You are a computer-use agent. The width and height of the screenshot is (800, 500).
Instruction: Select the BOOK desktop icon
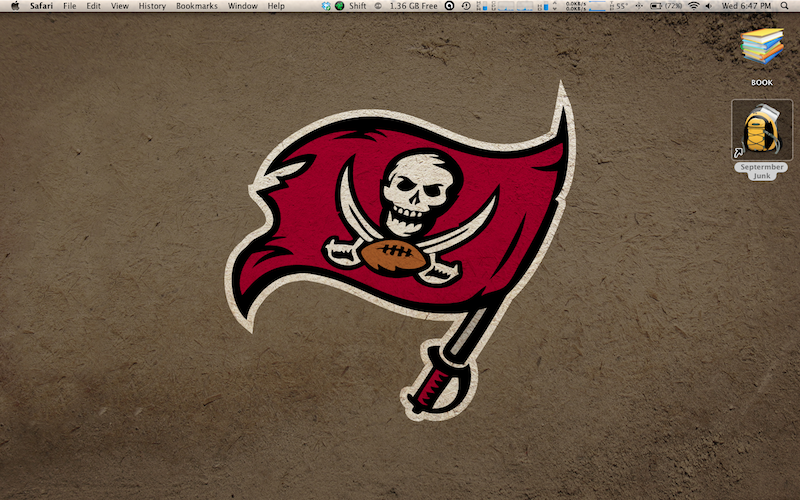click(762, 46)
